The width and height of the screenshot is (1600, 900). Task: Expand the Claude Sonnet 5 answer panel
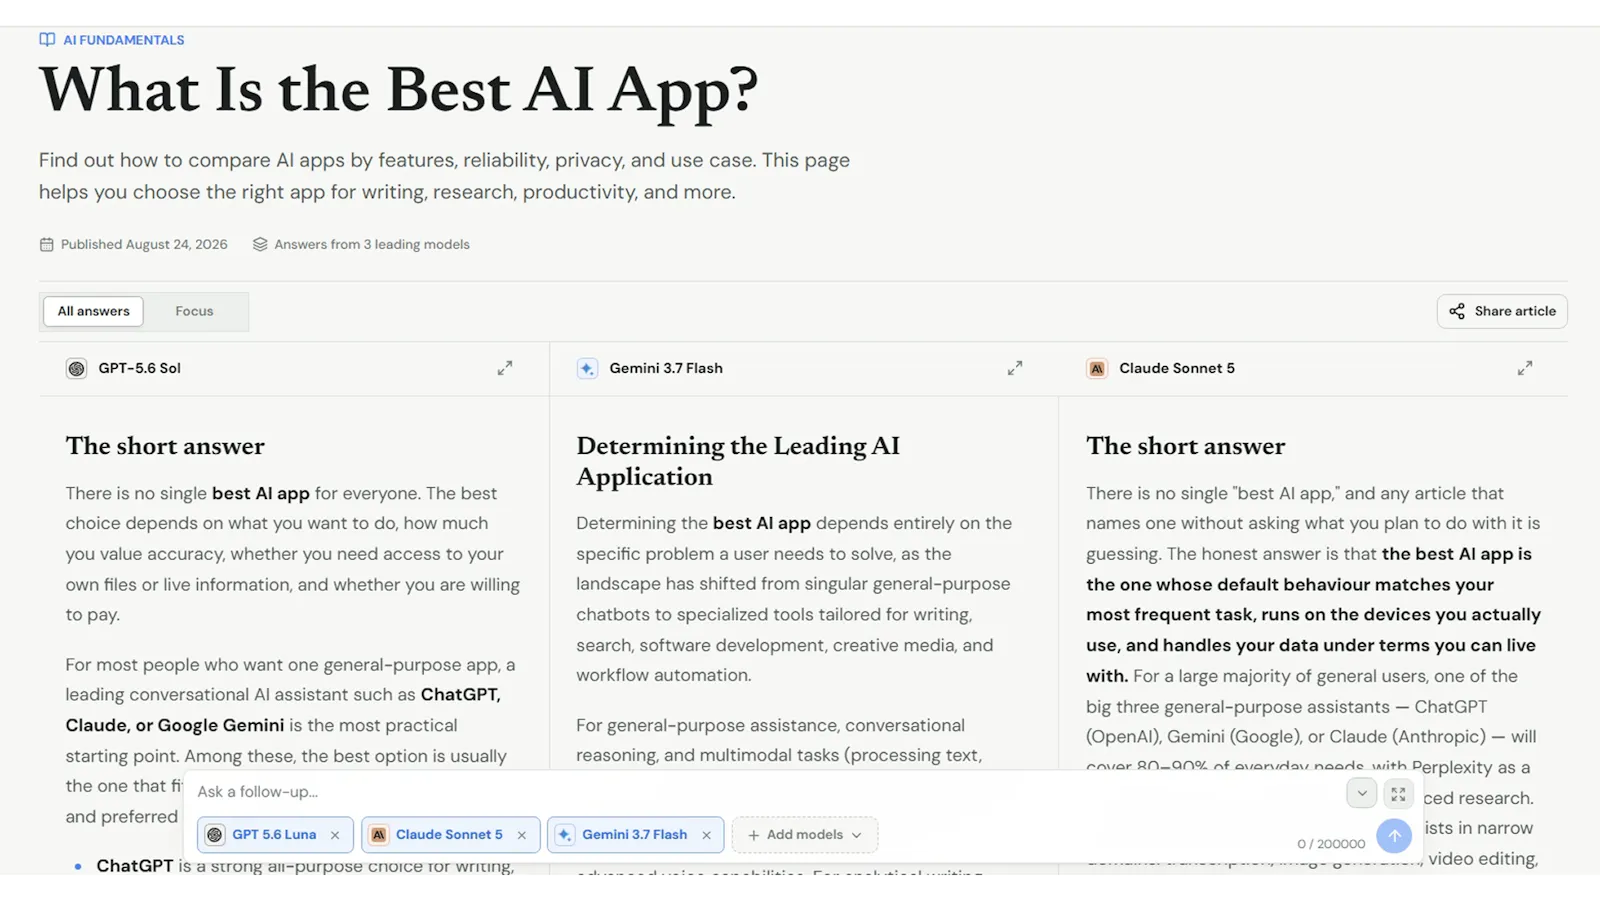coord(1525,368)
